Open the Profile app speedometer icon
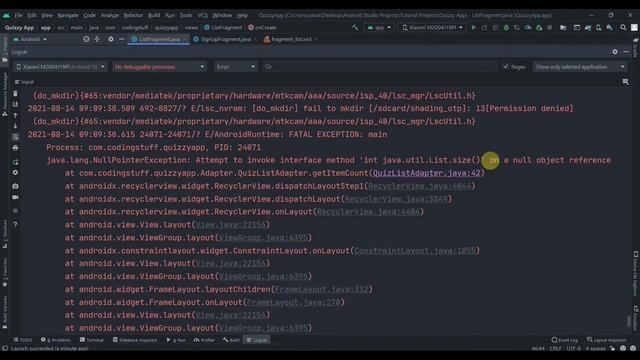Image resolution: width=640 pixels, height=360 pixels. pyautogui.click(x=528, y=28)
